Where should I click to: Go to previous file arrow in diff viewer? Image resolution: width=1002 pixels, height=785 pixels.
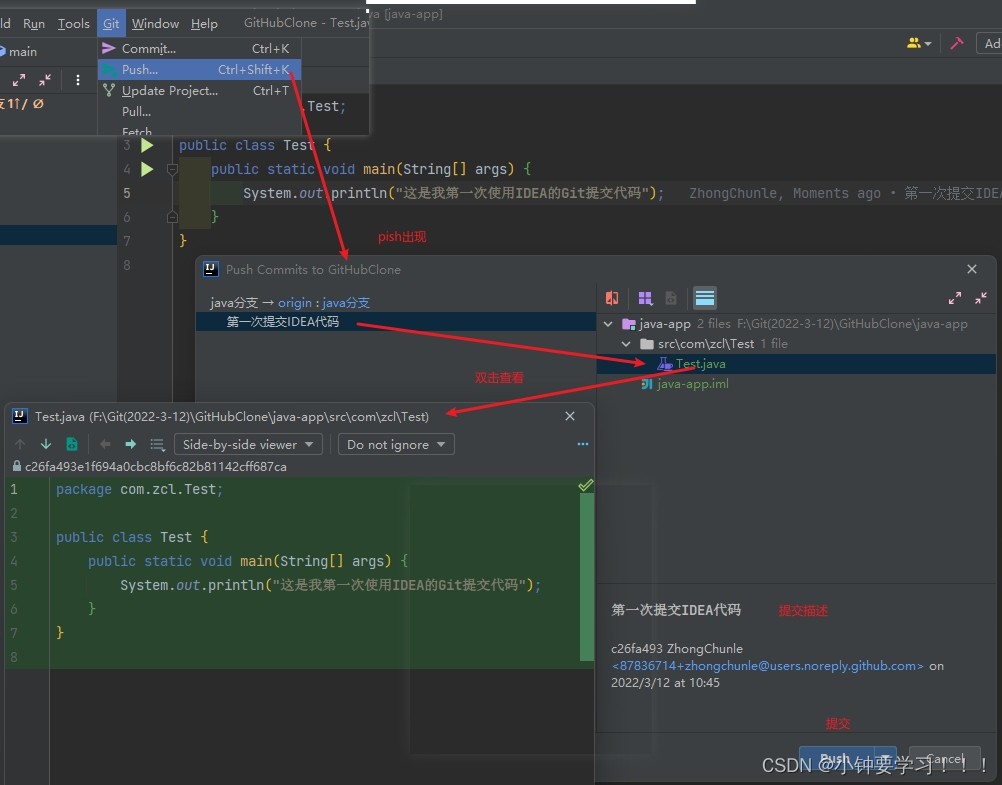click(105, 444)
